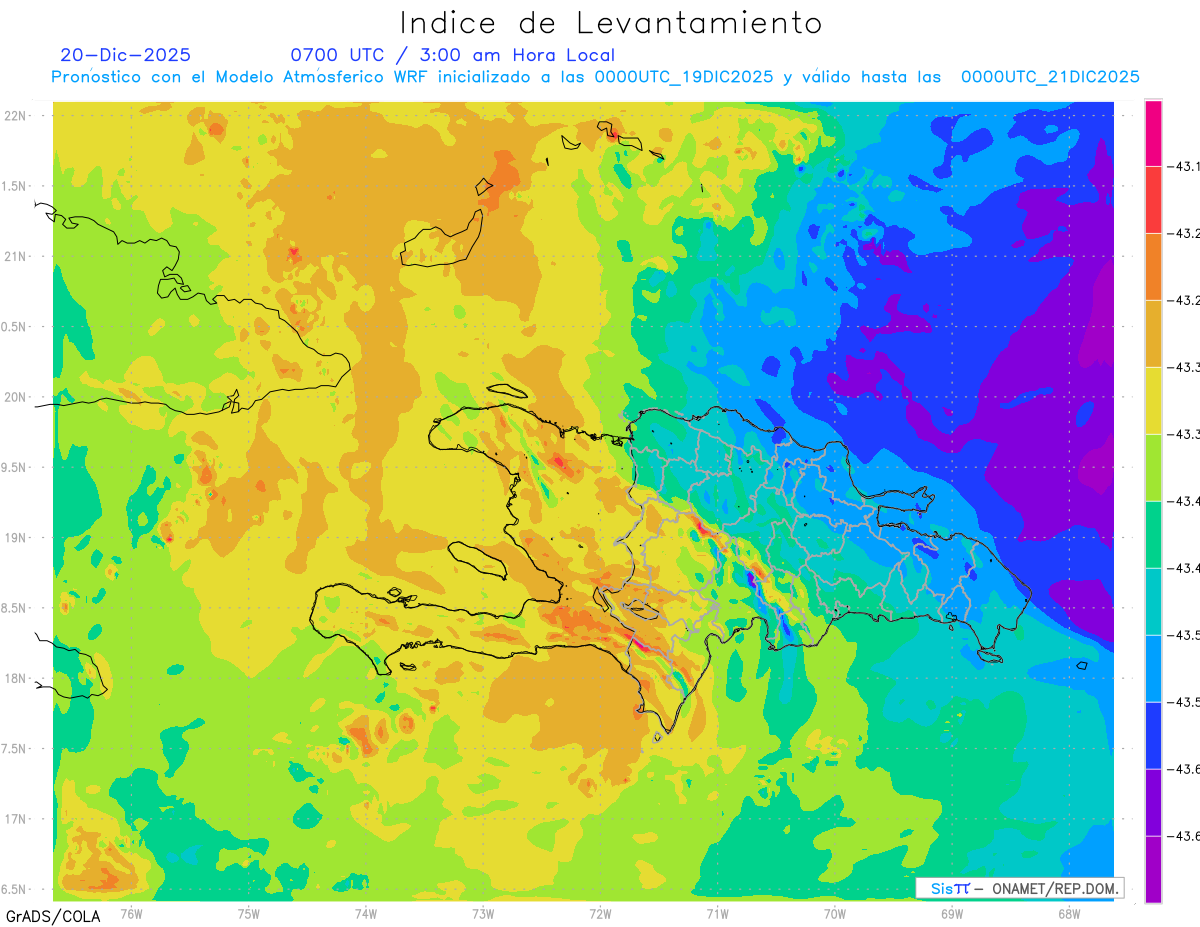This screenshot has width=1200, height=927.
Task: Click the '22N' latitude label
Action: click(x=17, y=116)
